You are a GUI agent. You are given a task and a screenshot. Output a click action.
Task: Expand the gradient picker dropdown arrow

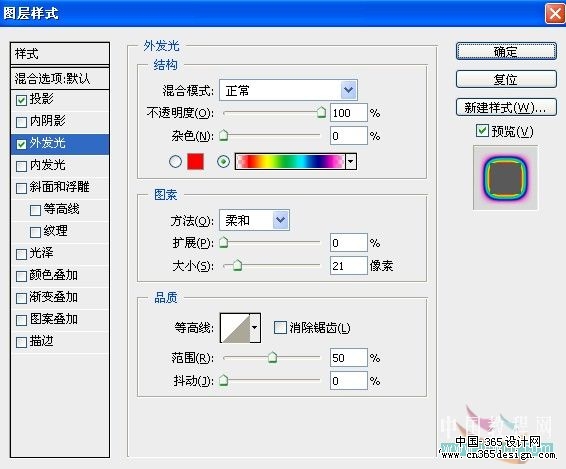[x=351, y=161]
